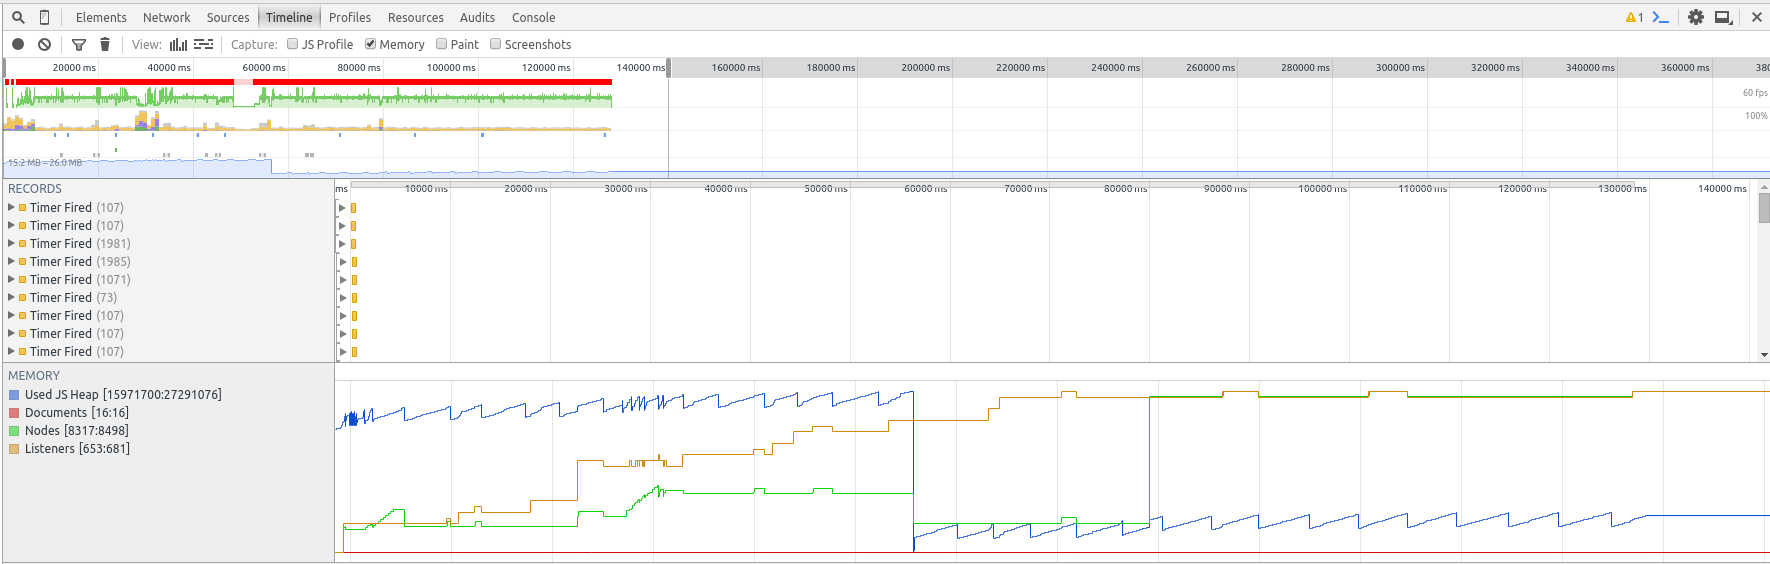Click the overview selection right handle
This screenshot has height=564, width=1770.
coord(669,67)
